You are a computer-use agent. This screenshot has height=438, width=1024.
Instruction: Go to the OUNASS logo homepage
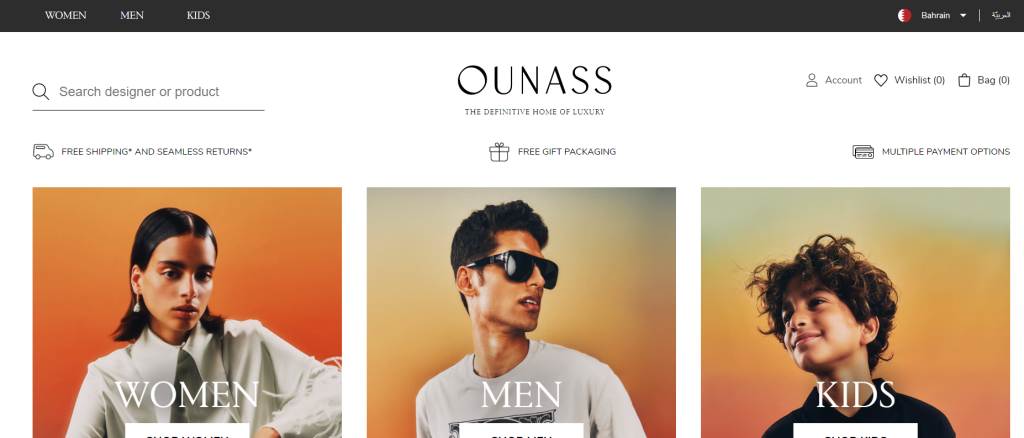point(534,90)
